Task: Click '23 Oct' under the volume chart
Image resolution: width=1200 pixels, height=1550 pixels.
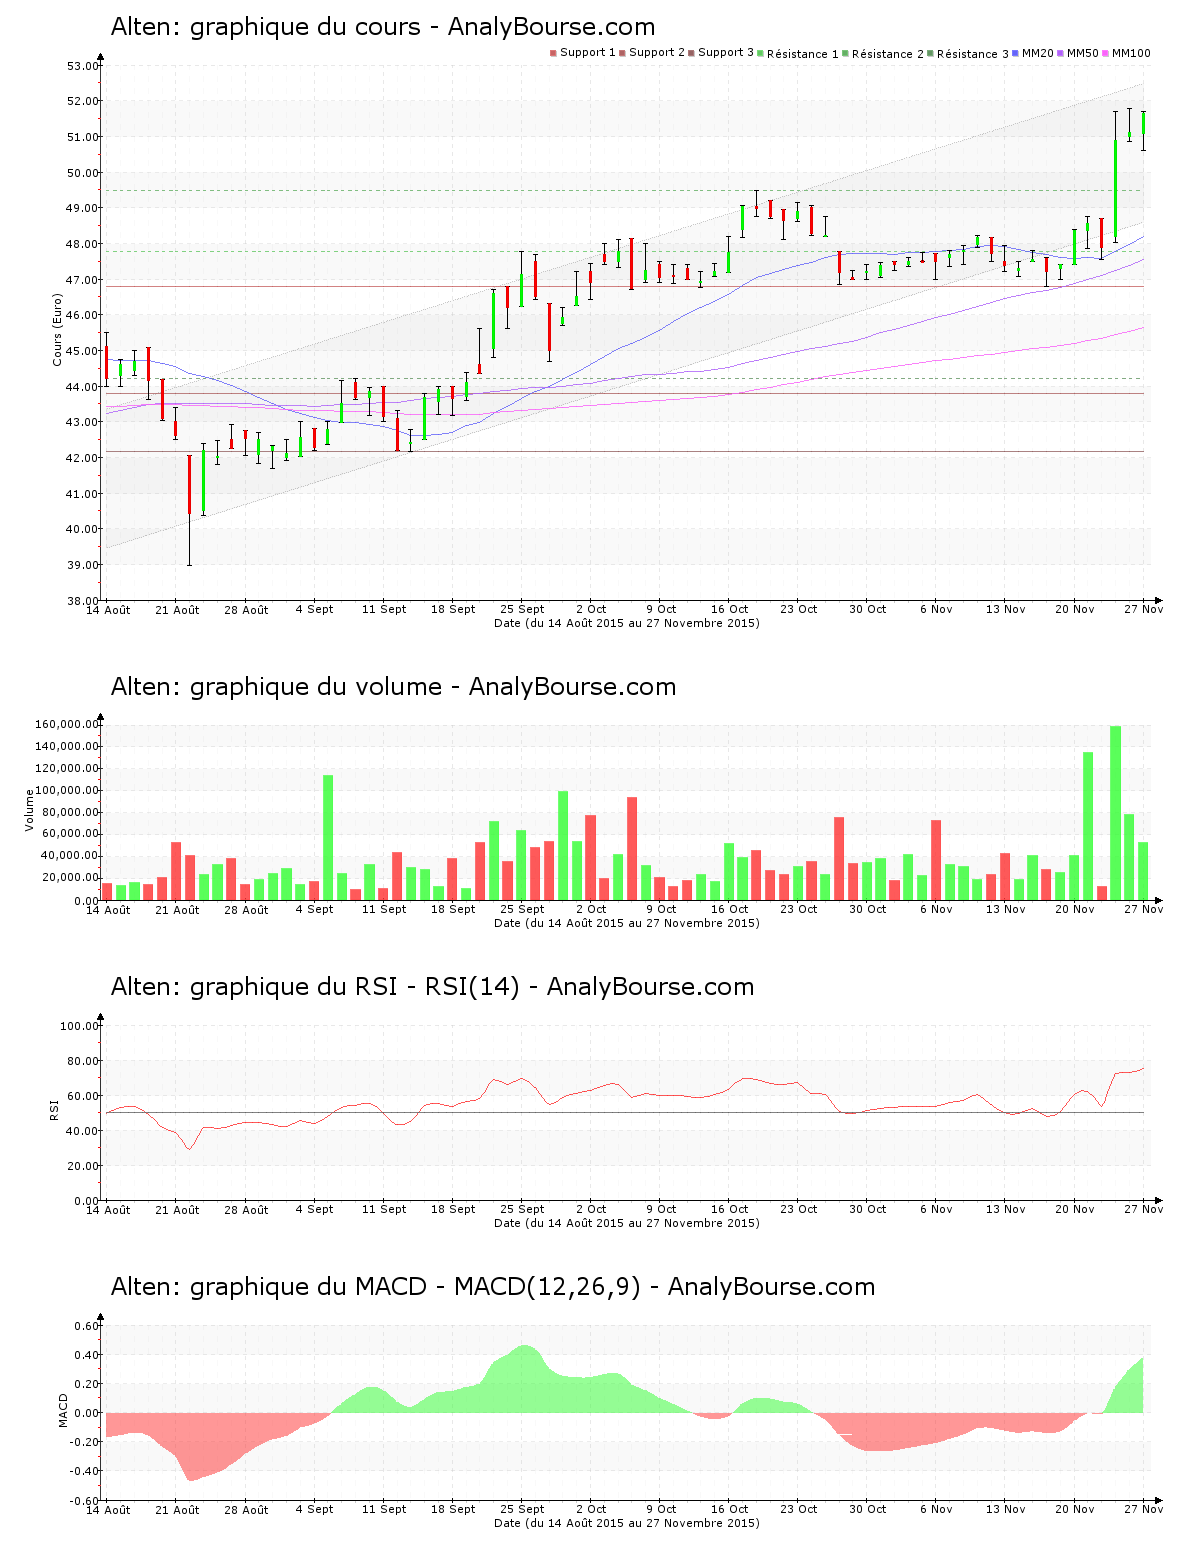Action: coord(799,909)
